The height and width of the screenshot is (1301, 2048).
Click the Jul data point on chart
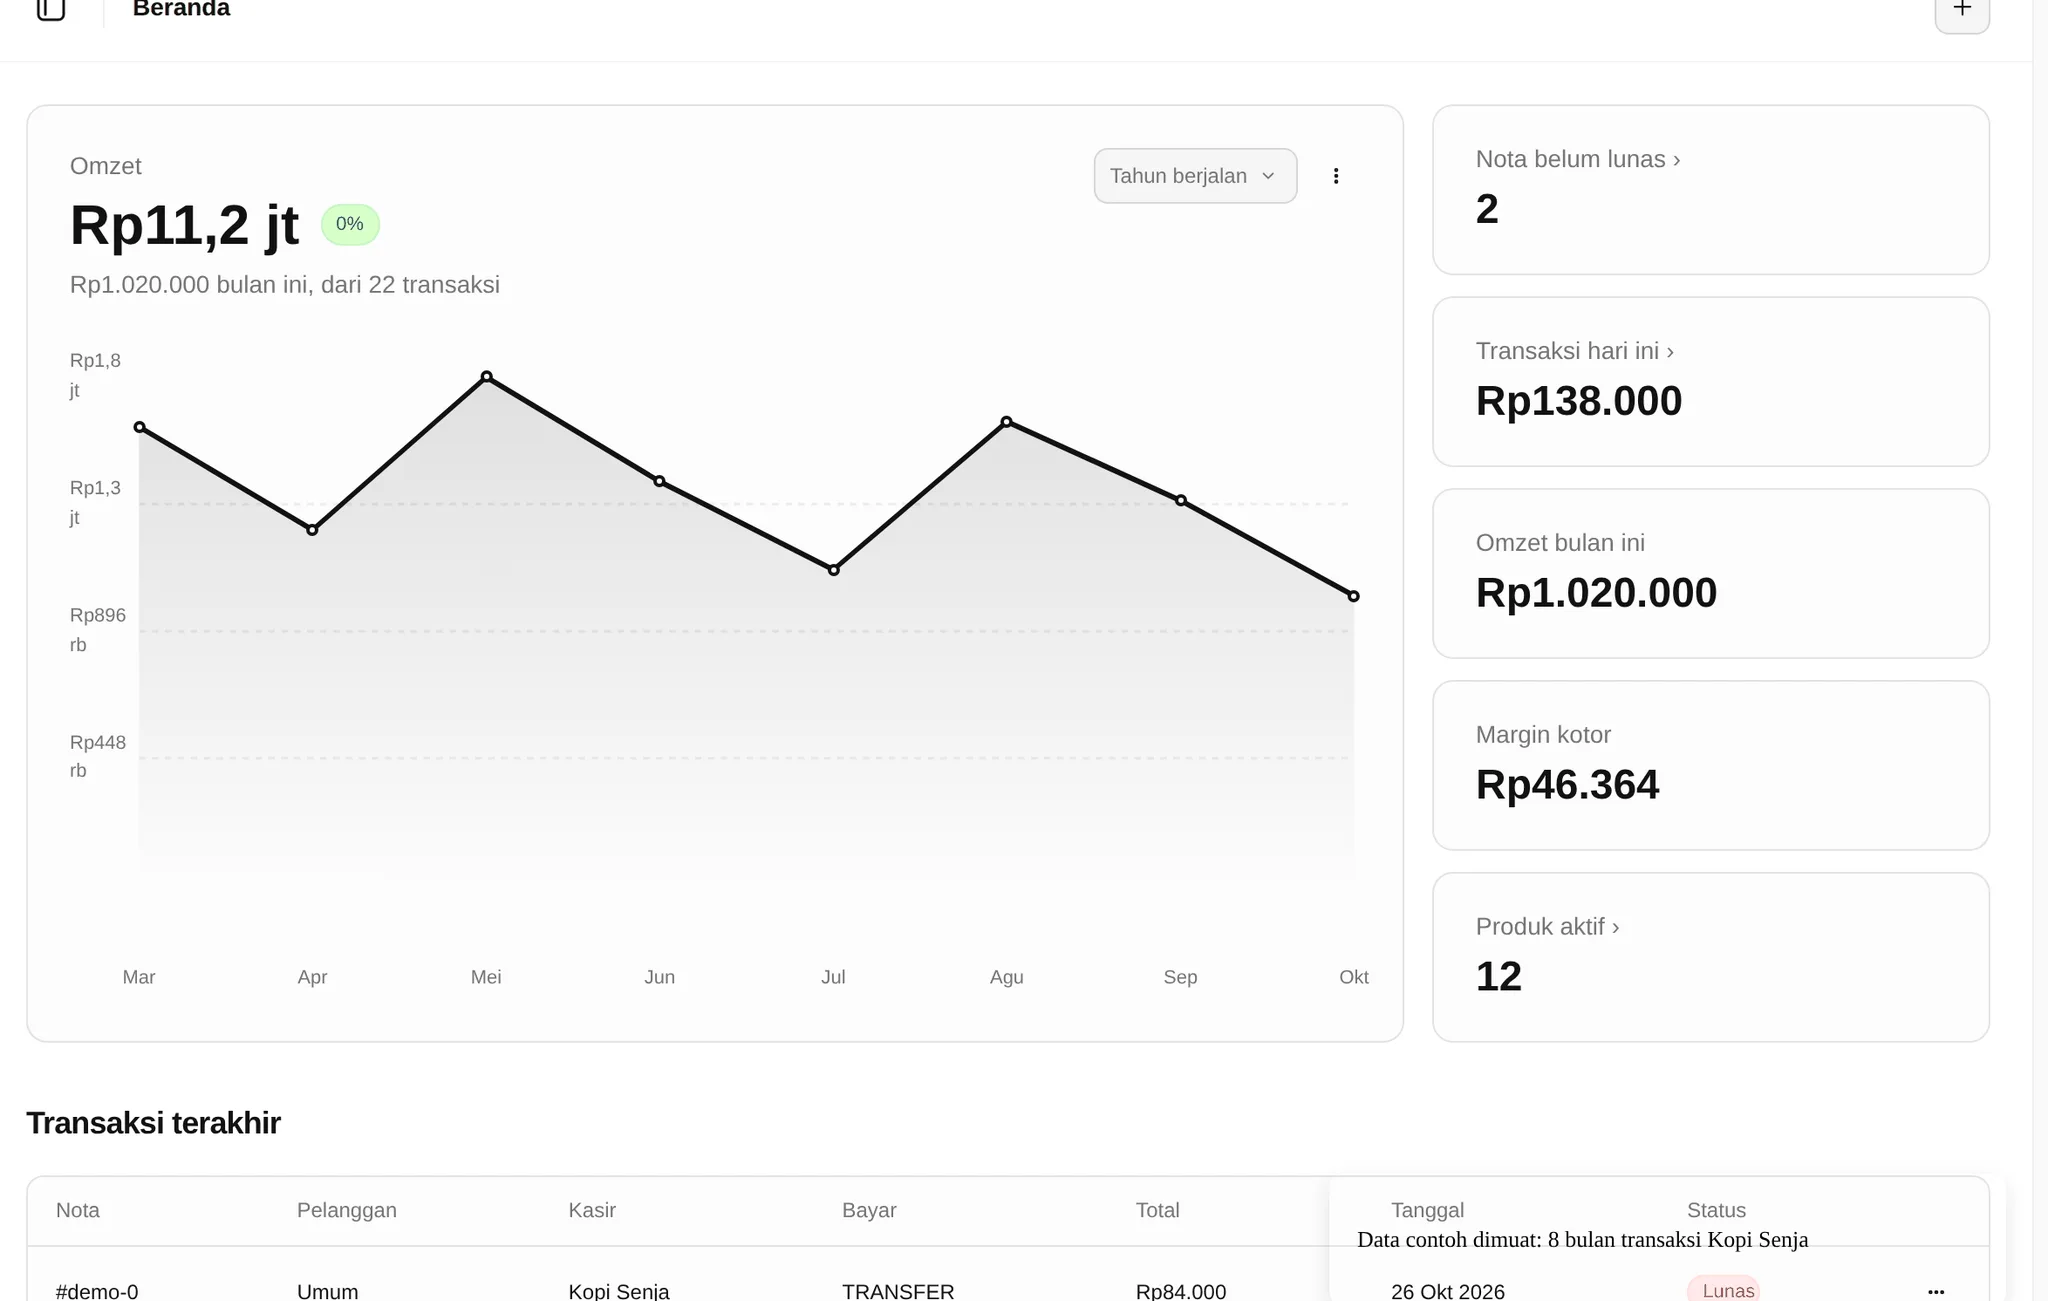pyautogui.click(x=834, y=570)
